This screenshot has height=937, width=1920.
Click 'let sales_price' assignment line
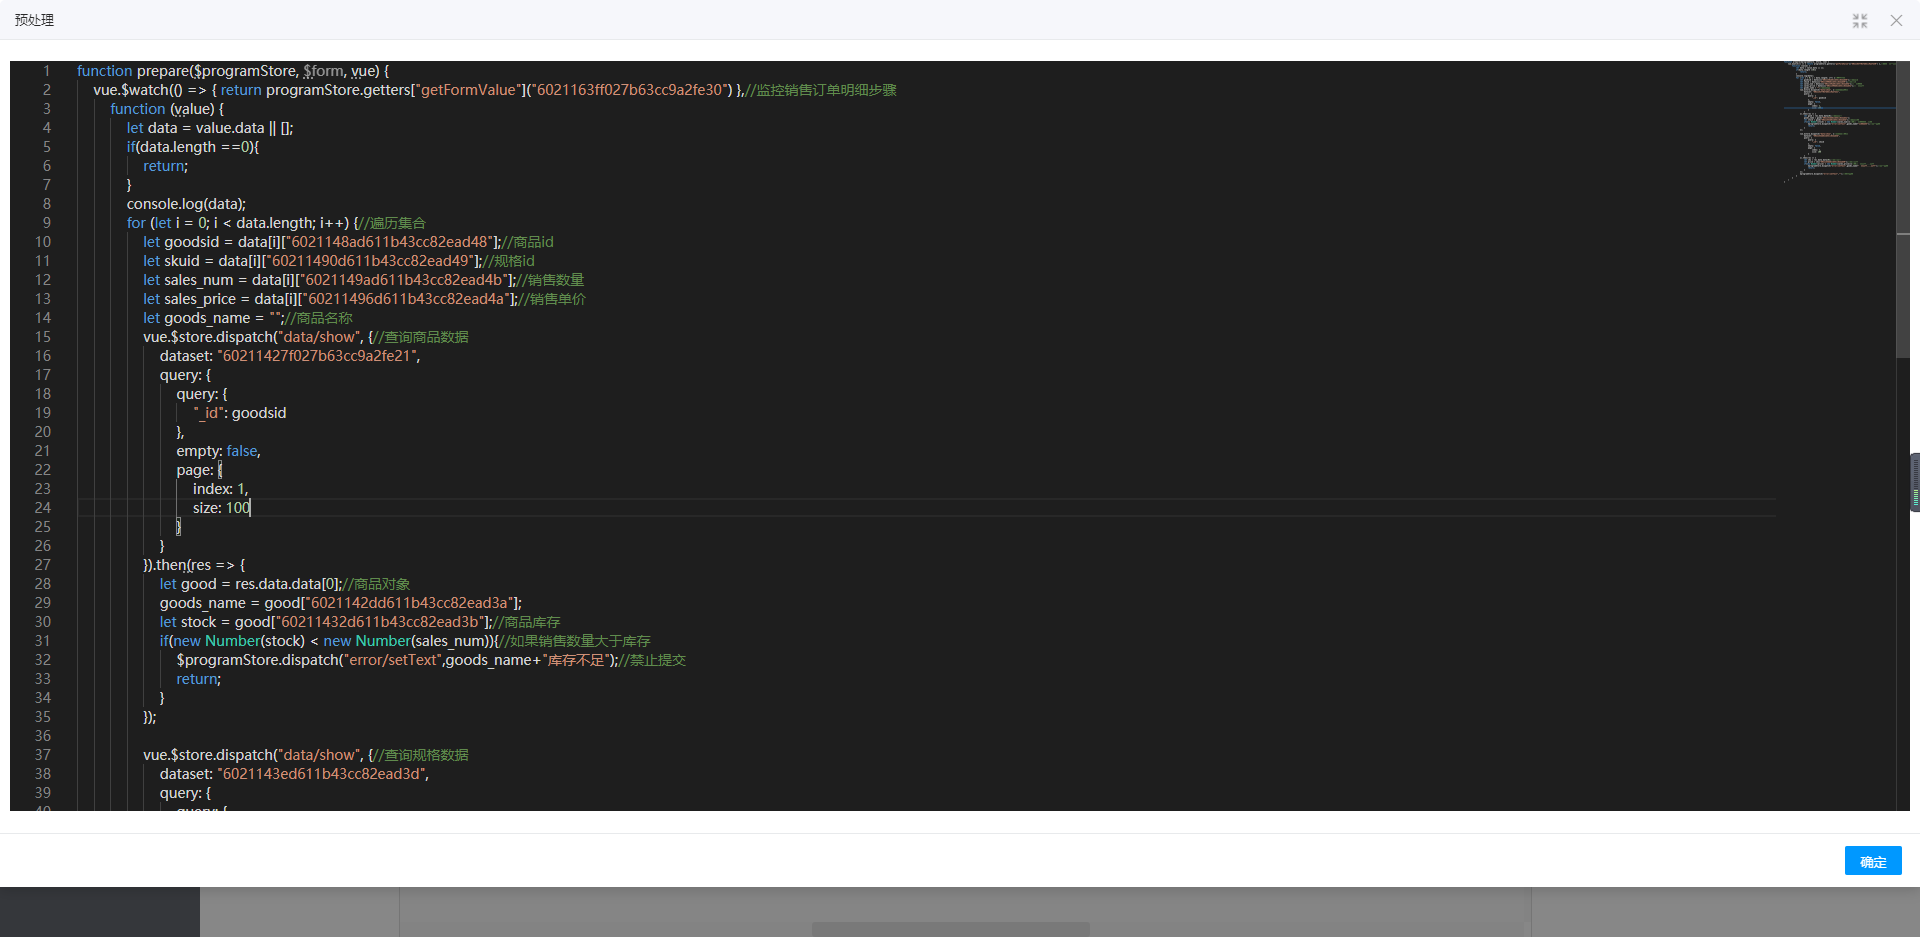pyautogui.click(x=364, y=299)
